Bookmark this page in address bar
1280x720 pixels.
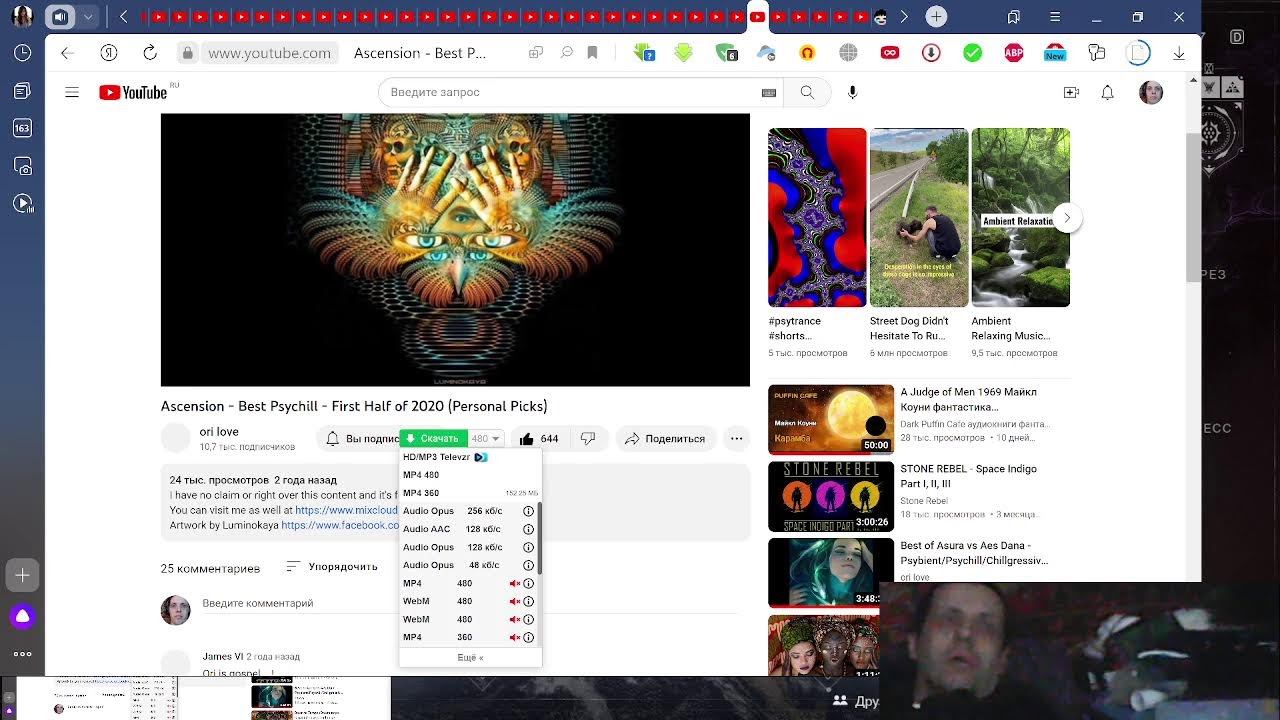click(x=592, y=53)
